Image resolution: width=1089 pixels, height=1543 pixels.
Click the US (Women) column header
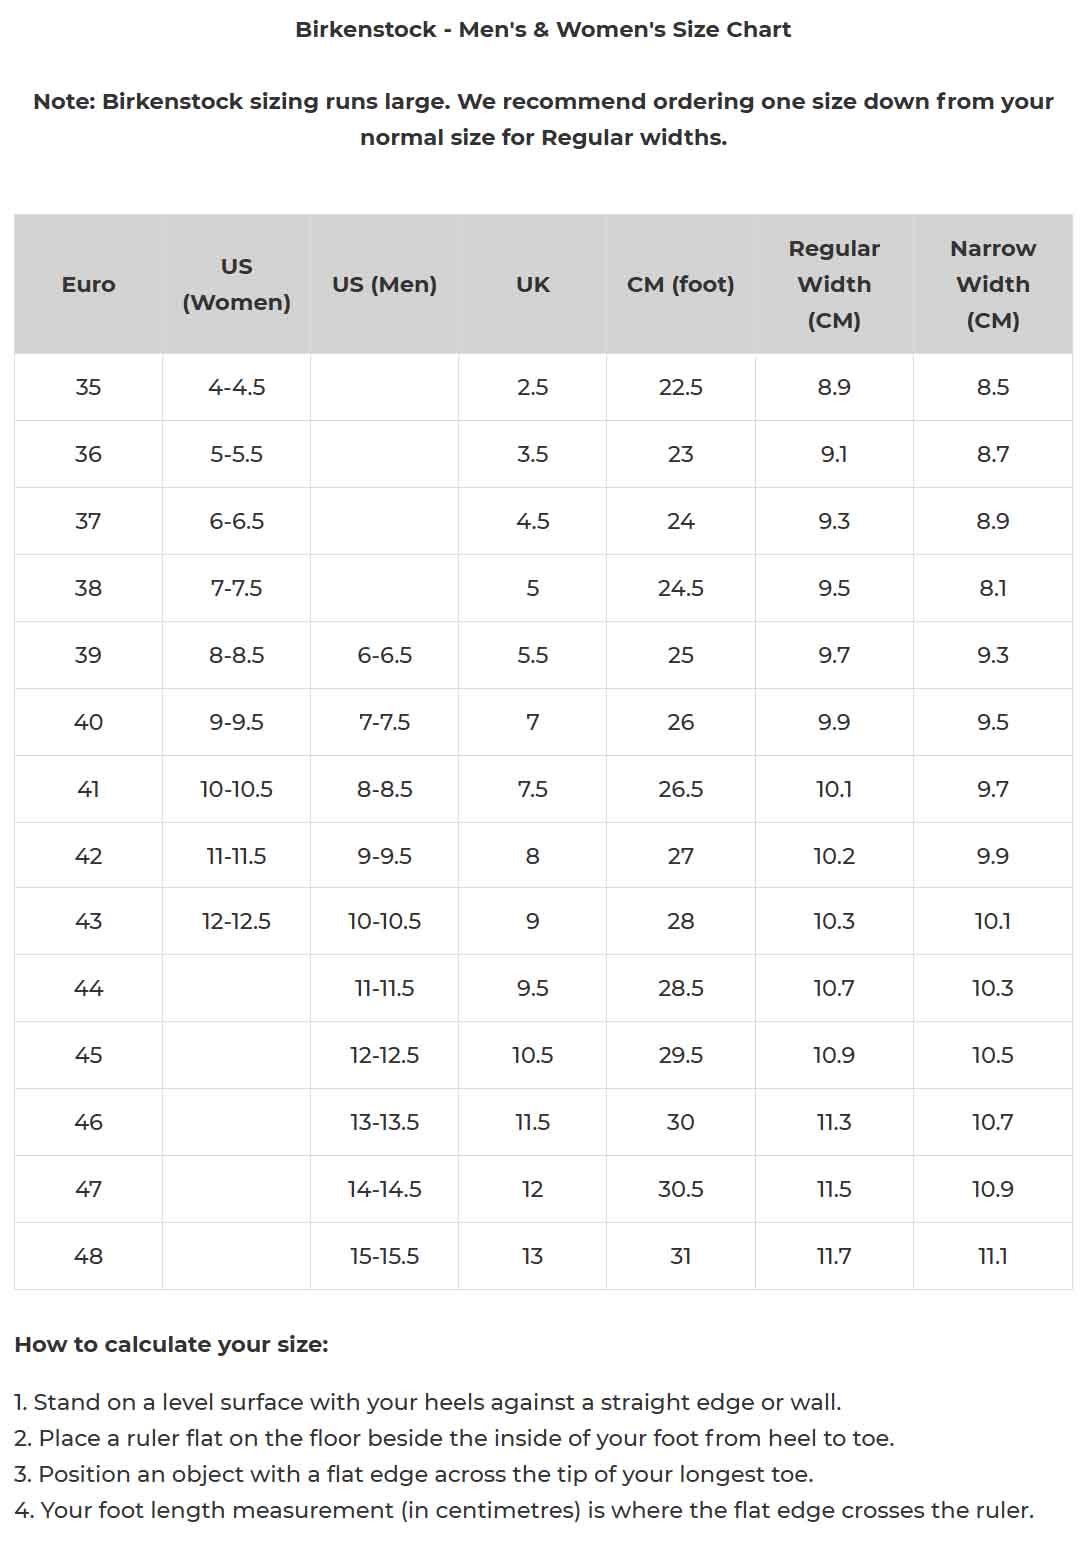coord(236,285)
